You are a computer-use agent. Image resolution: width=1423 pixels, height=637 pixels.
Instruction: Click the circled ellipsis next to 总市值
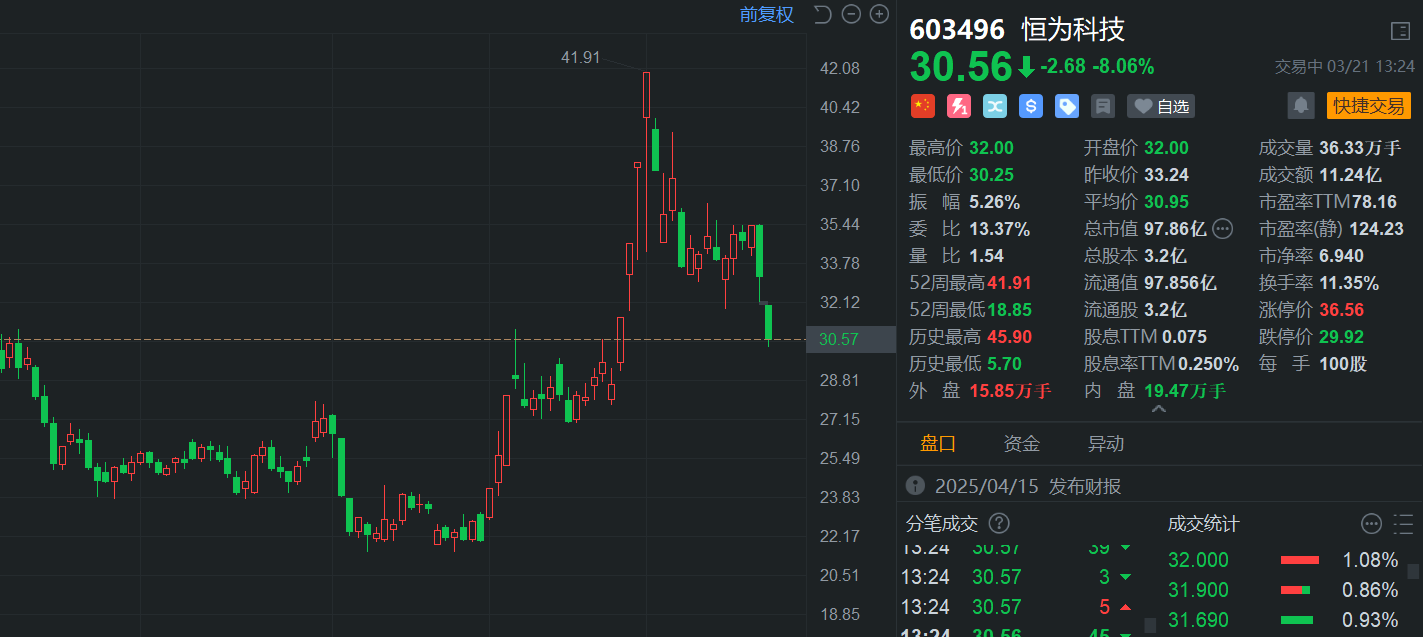pos(1223,229)
